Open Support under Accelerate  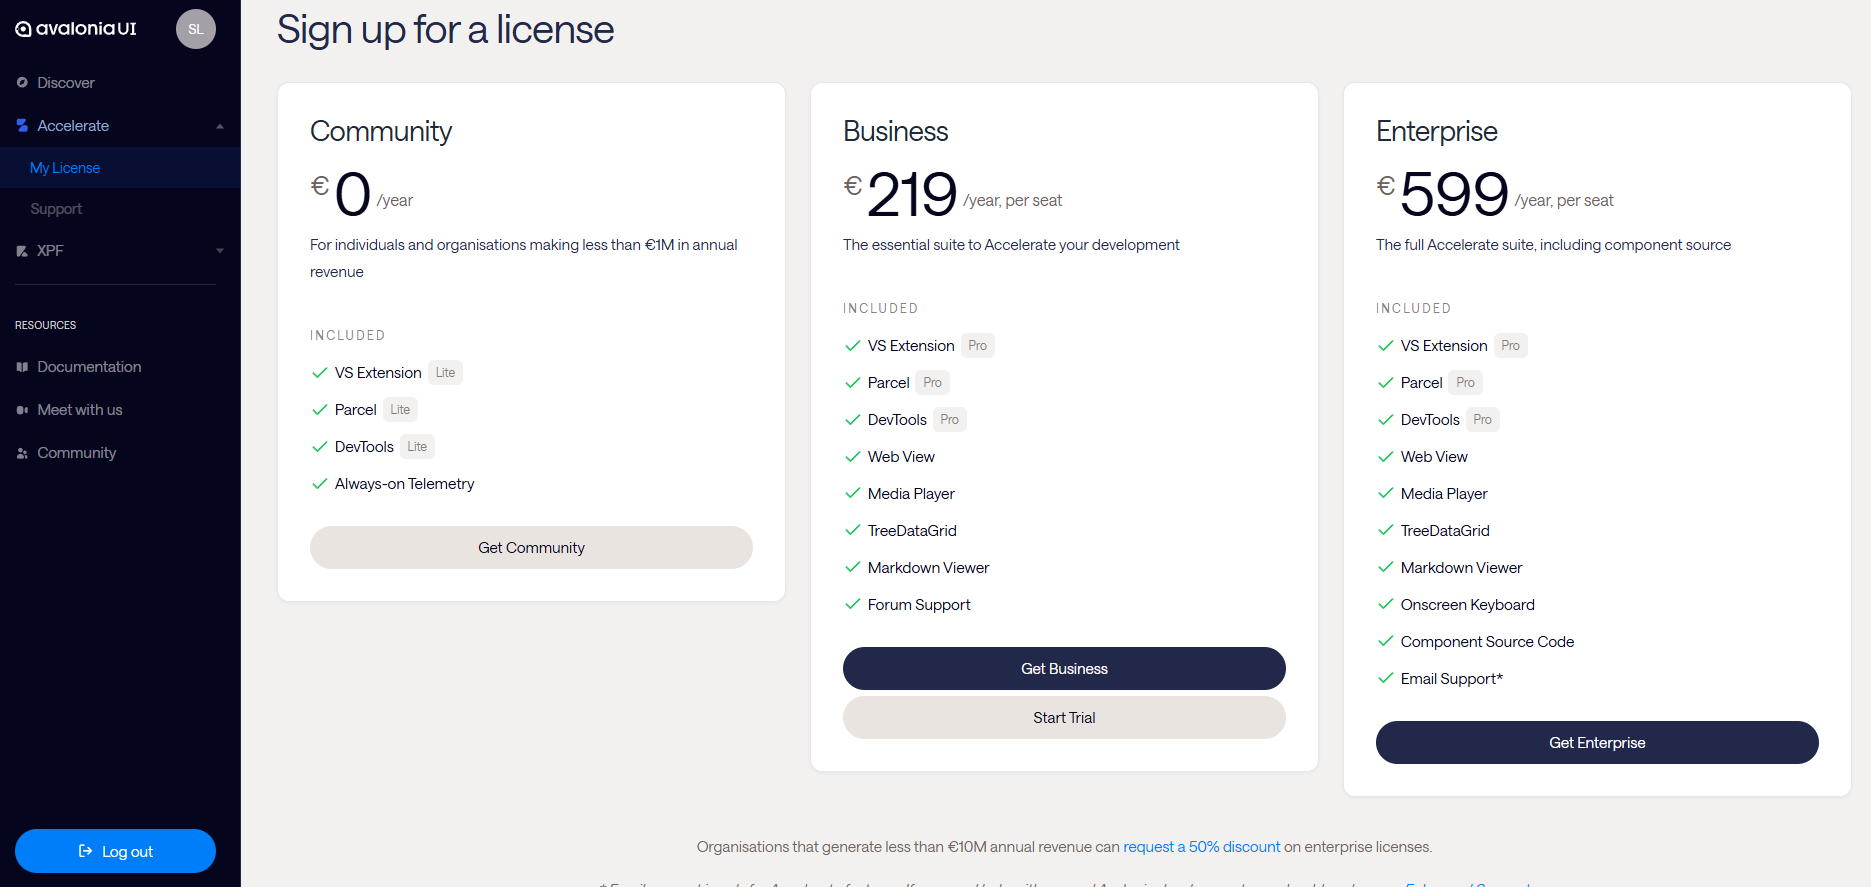click(56, 209)
